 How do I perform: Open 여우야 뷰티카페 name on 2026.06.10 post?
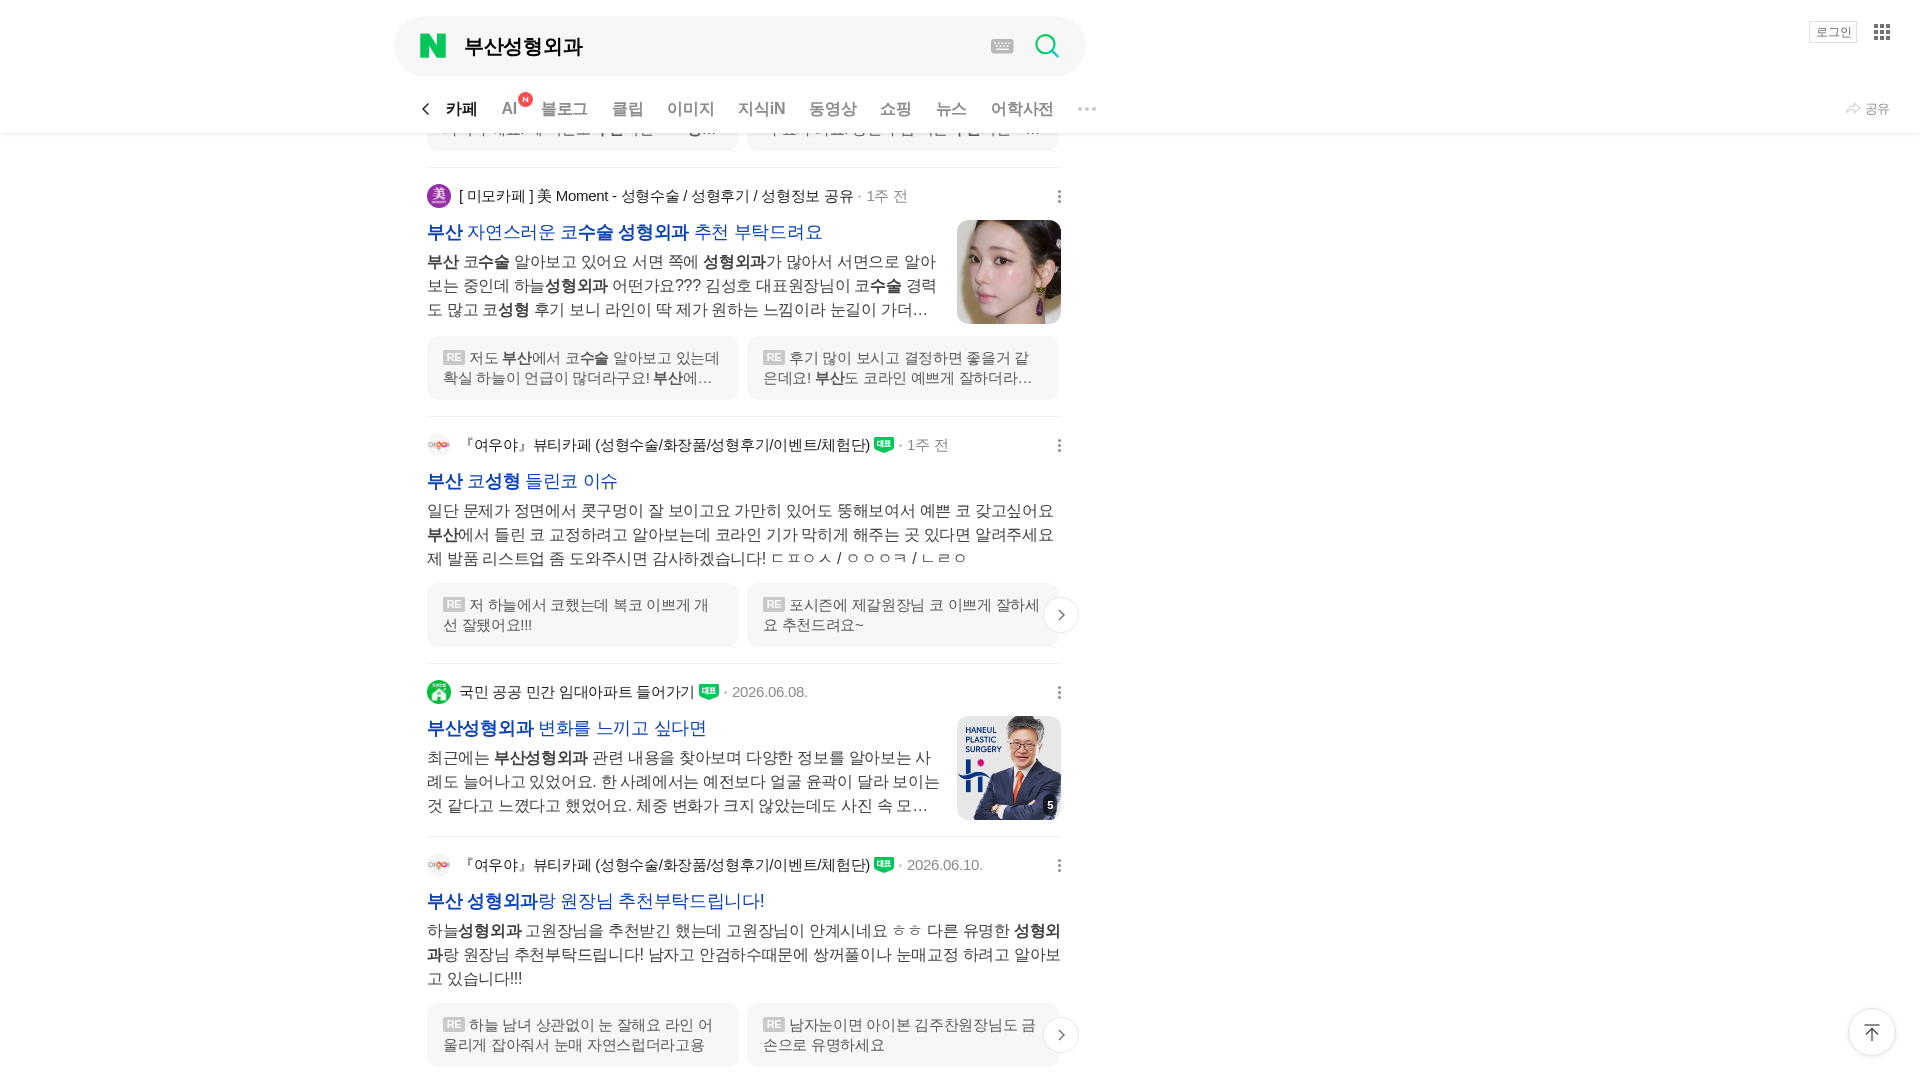[x=665, y=865]
